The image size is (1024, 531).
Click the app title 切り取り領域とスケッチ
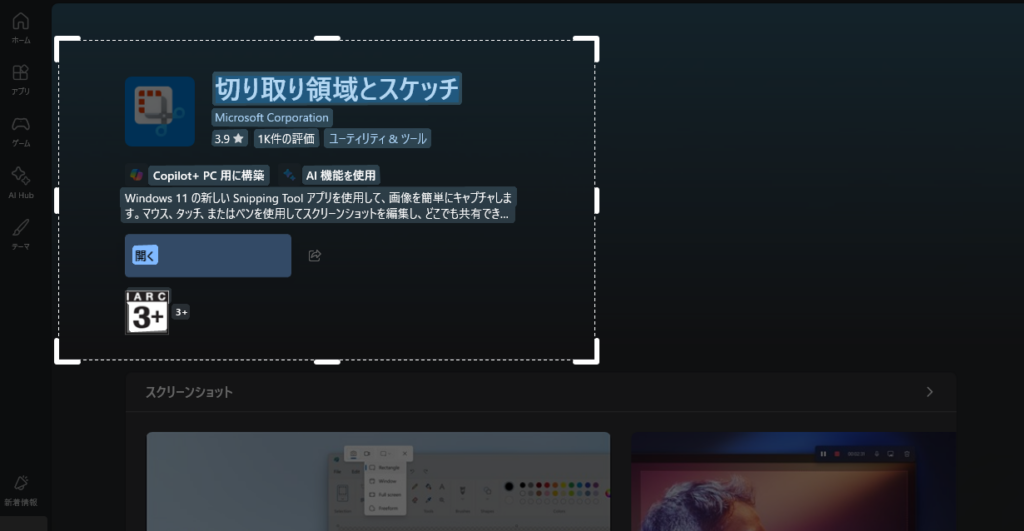337,89
